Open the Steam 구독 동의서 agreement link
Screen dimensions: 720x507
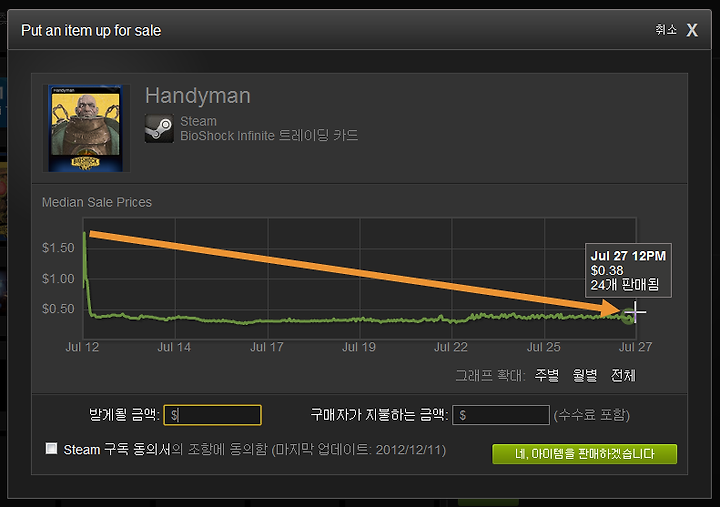117,449
